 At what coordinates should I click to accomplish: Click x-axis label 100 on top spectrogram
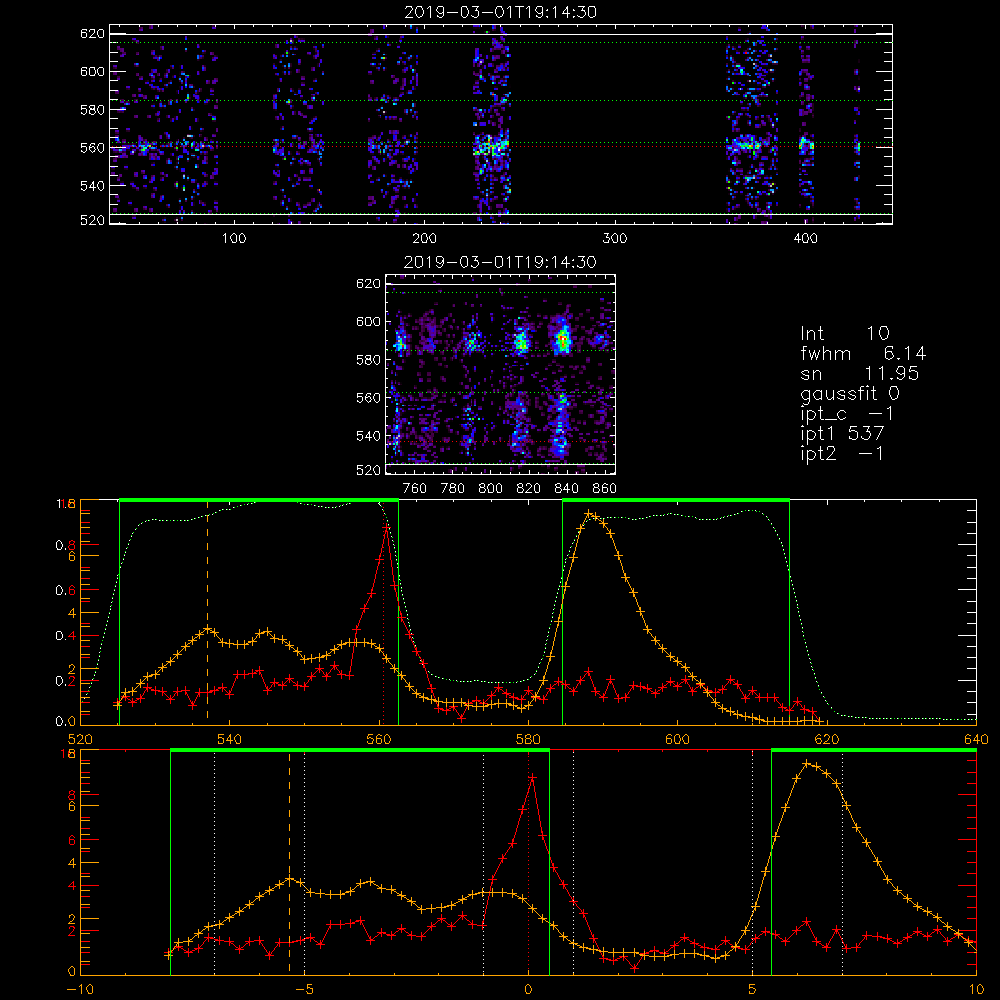(x=234, y=239)
